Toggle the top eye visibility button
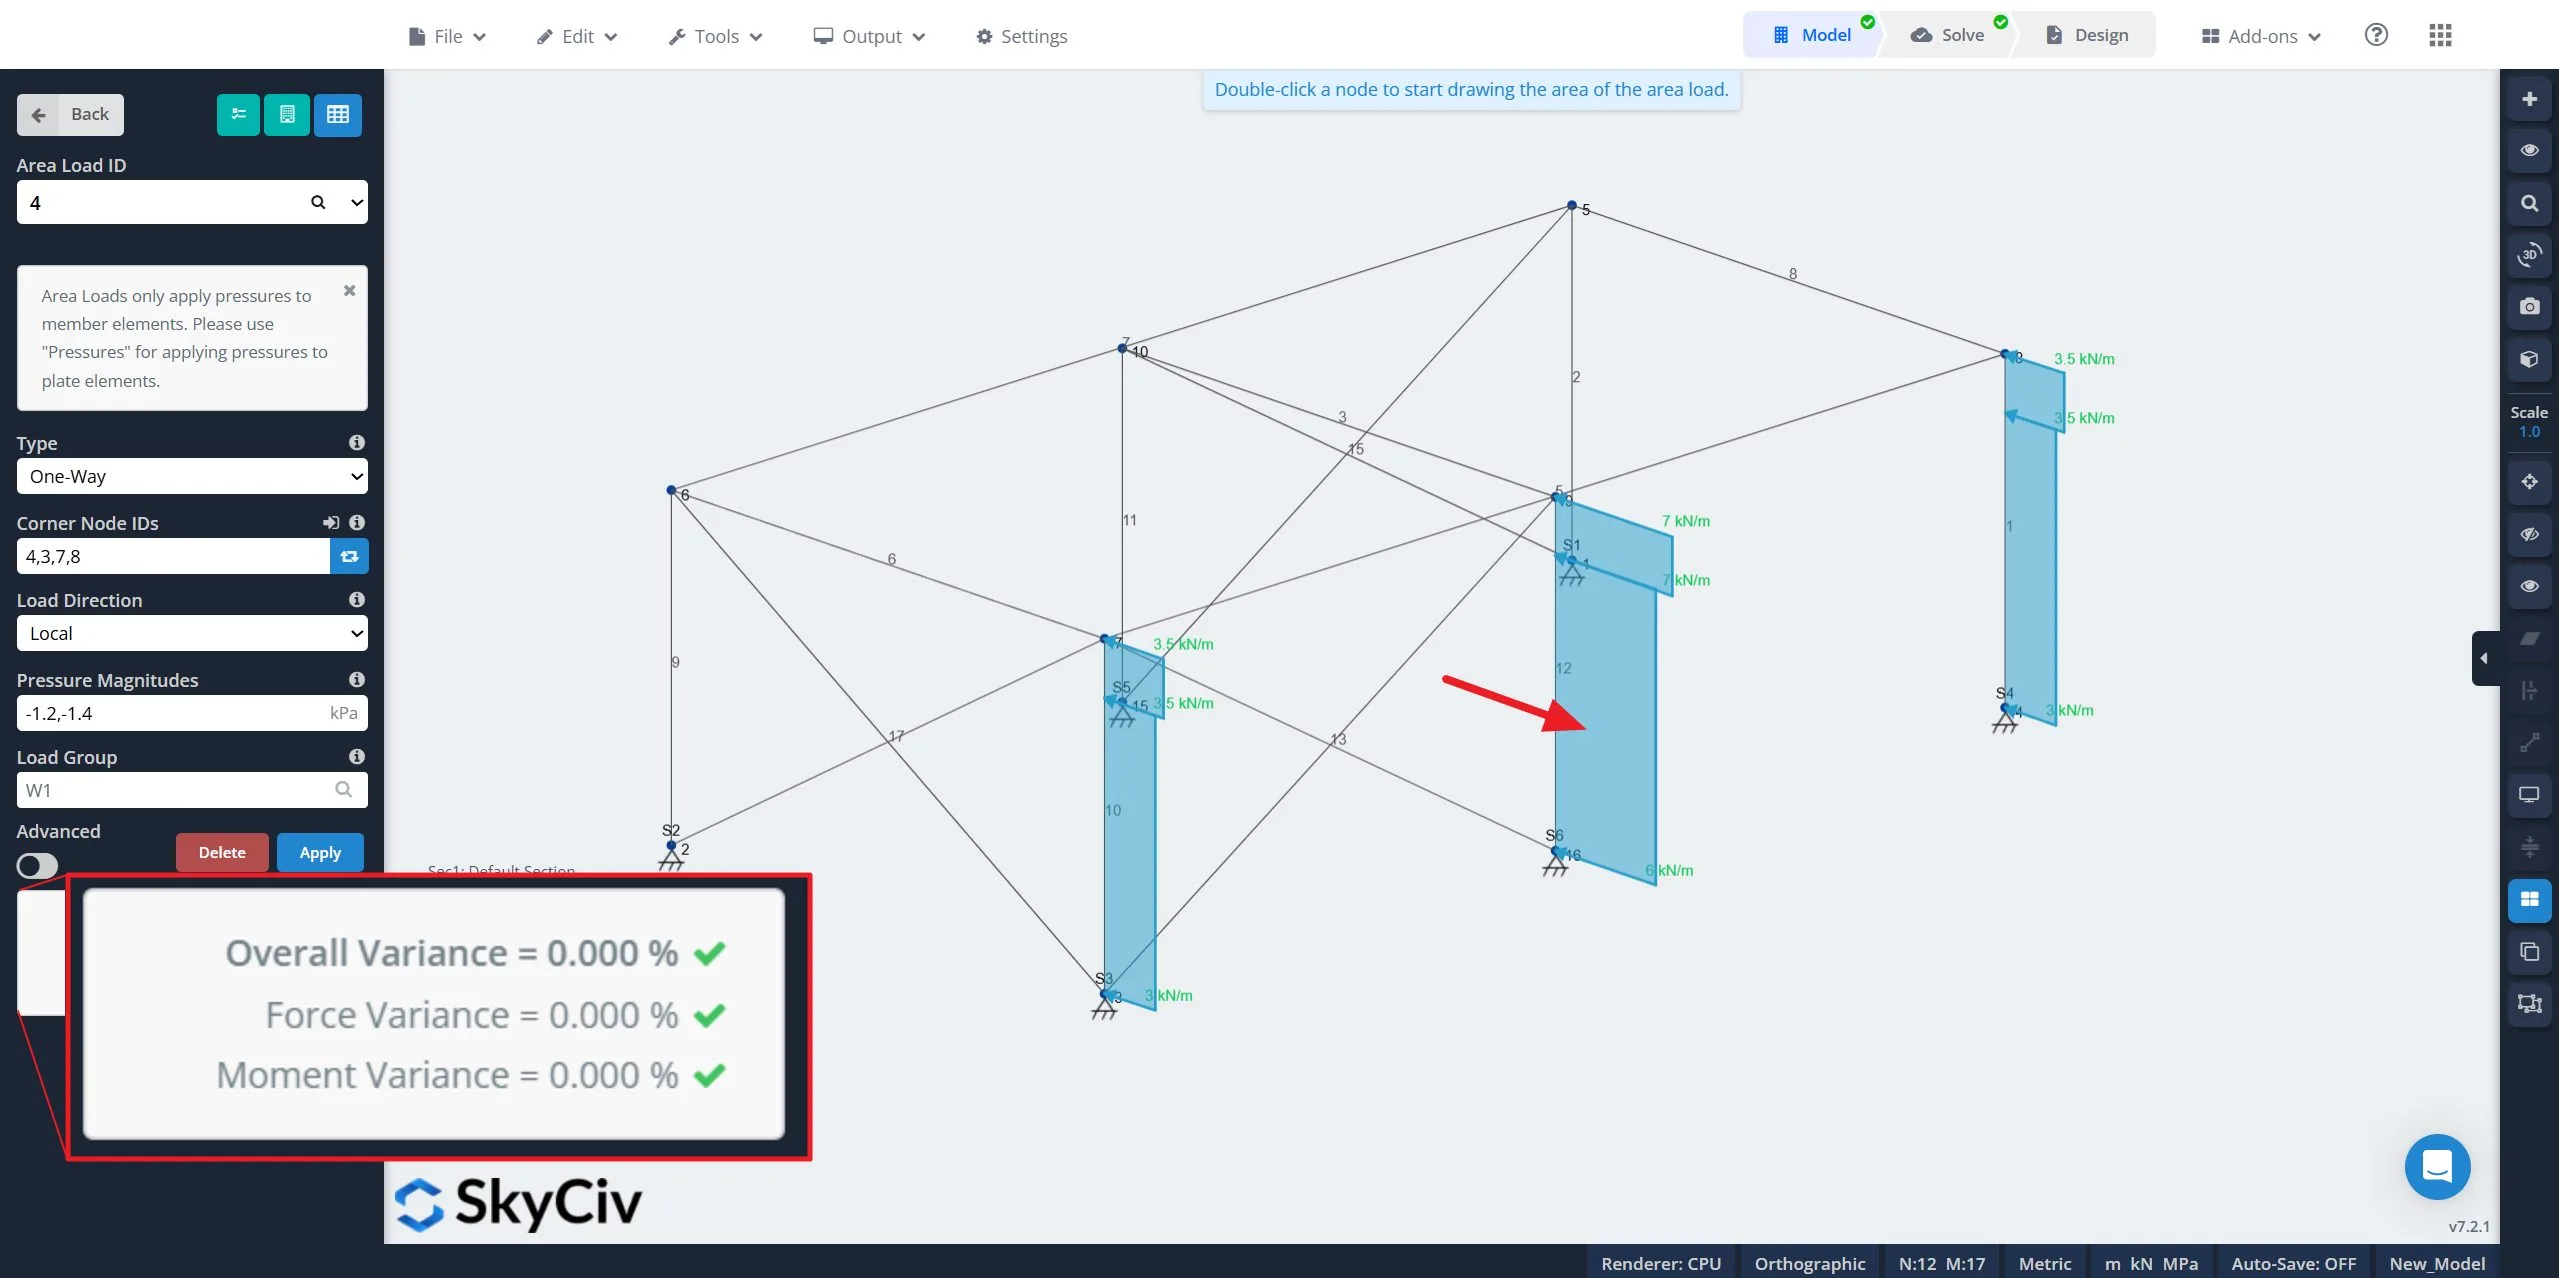Image resolution: width=2559 pixels, height=1278 pixels. click(x=2529, y=150)
